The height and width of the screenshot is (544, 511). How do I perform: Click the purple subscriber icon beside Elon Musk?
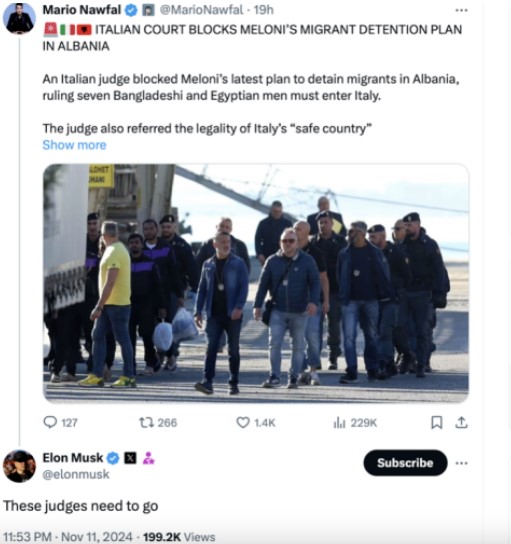click(x=148, y=458)
